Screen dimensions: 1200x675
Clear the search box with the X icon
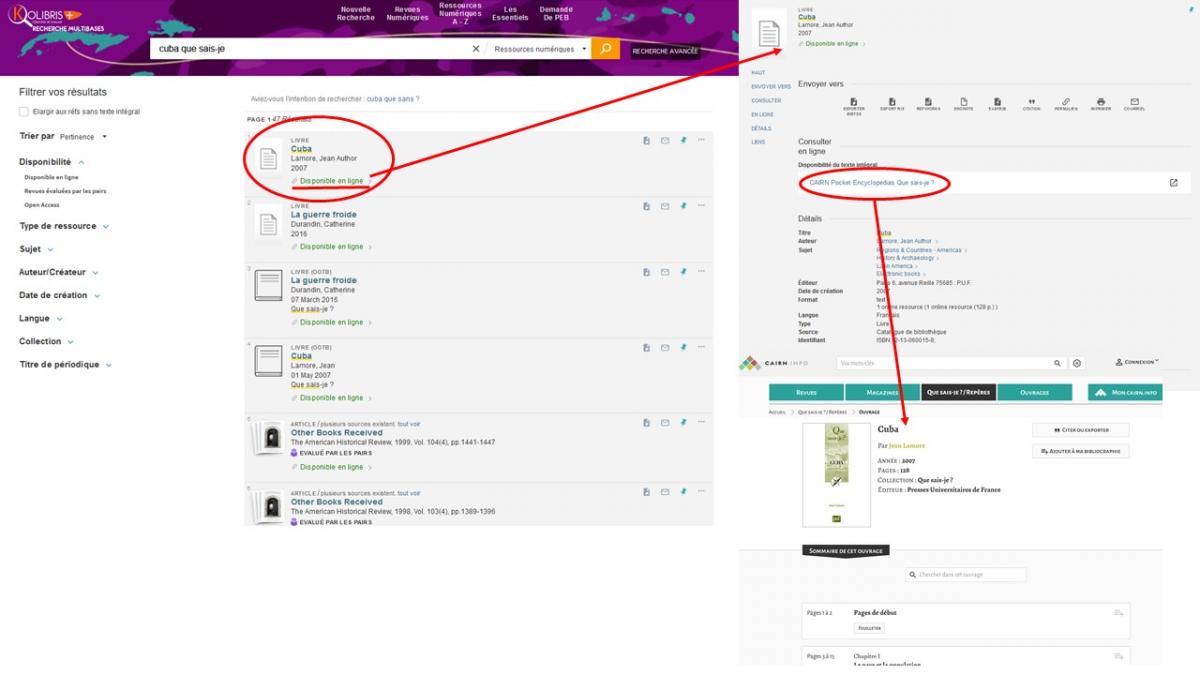point(476,47)
